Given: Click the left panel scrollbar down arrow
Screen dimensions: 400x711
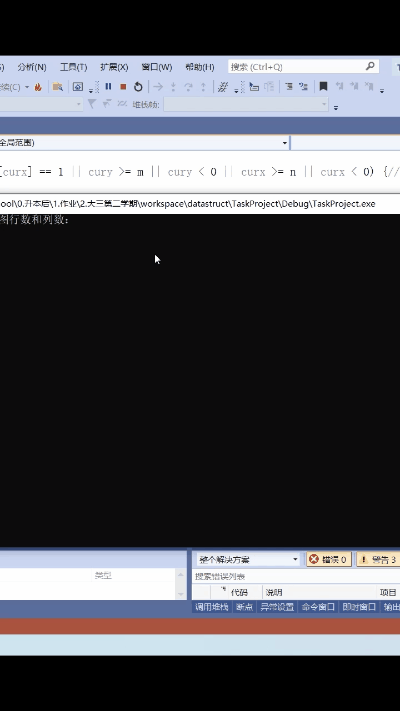Looking at the screenshot, I should coord(180,594).
